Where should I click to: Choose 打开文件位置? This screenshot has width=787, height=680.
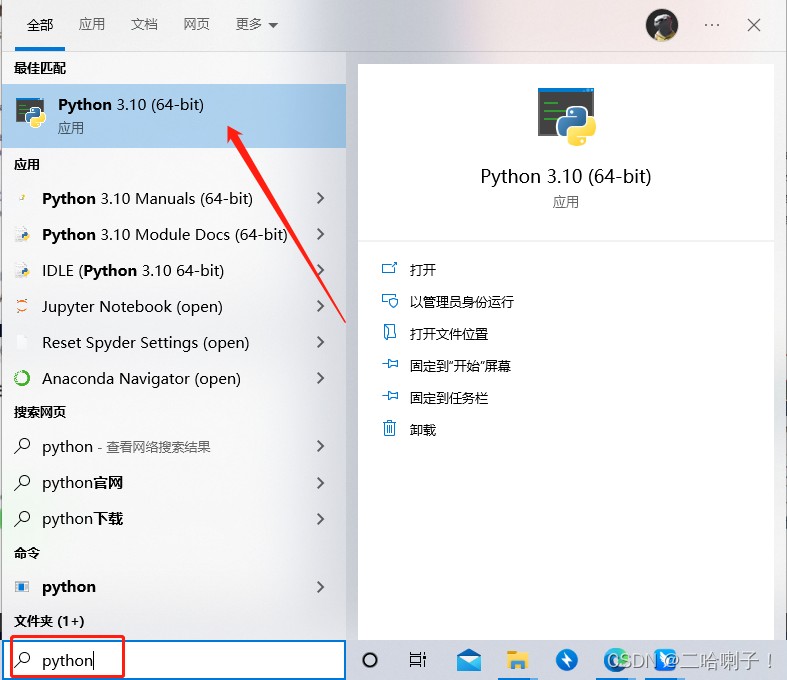coord(449,334)
